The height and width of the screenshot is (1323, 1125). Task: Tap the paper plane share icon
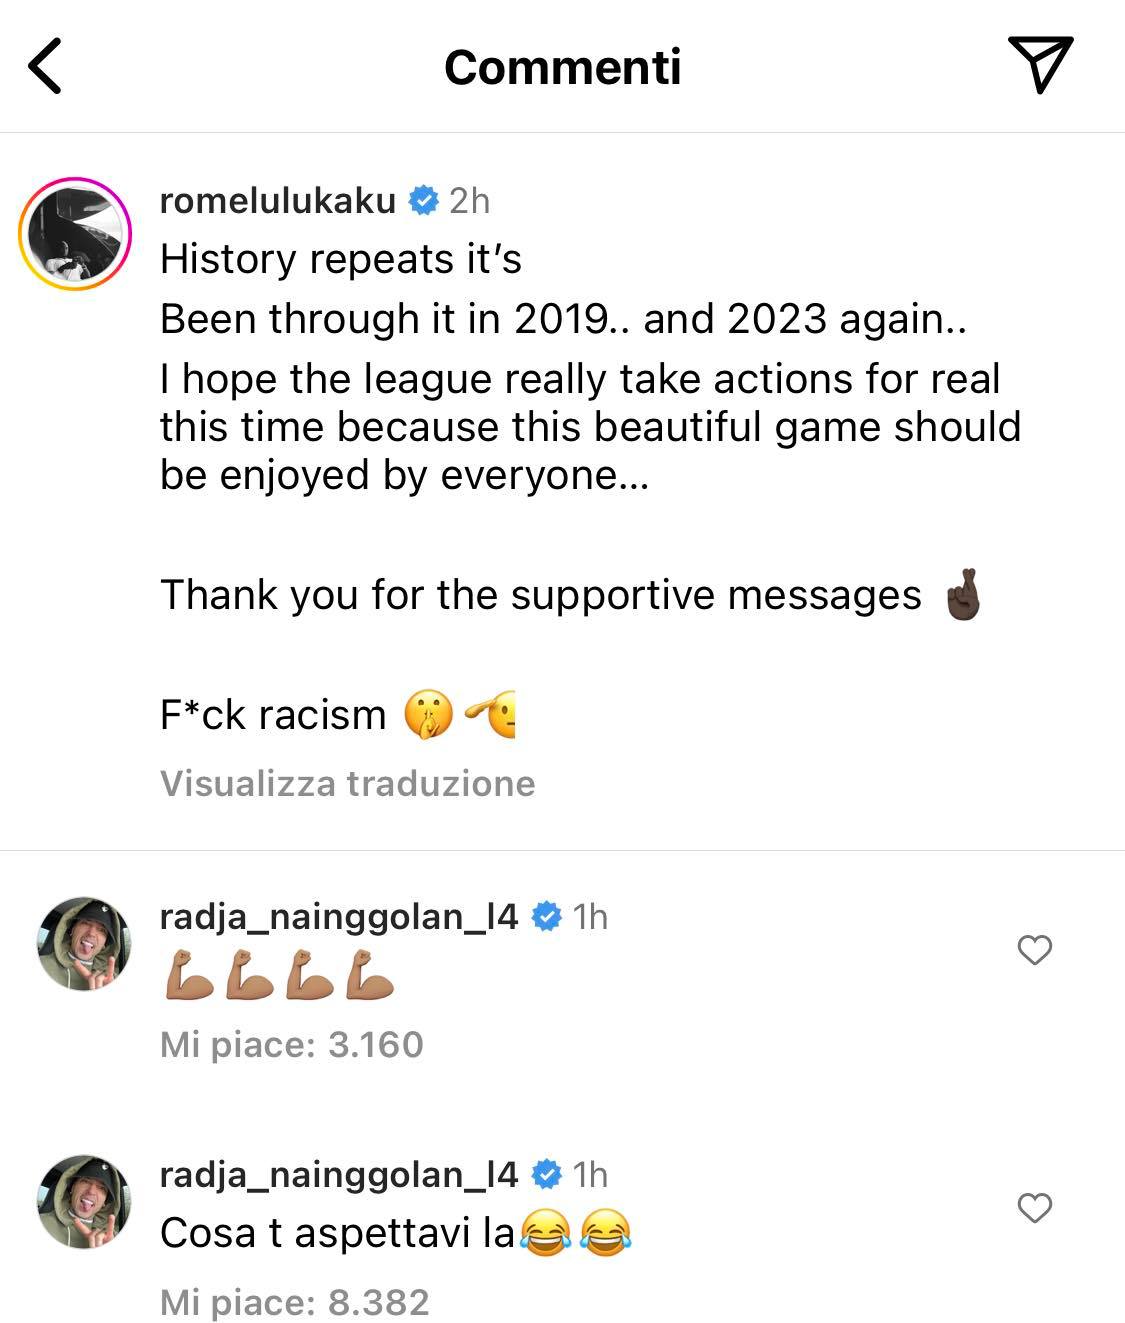pyautogui.click(x=1040, y=64)
